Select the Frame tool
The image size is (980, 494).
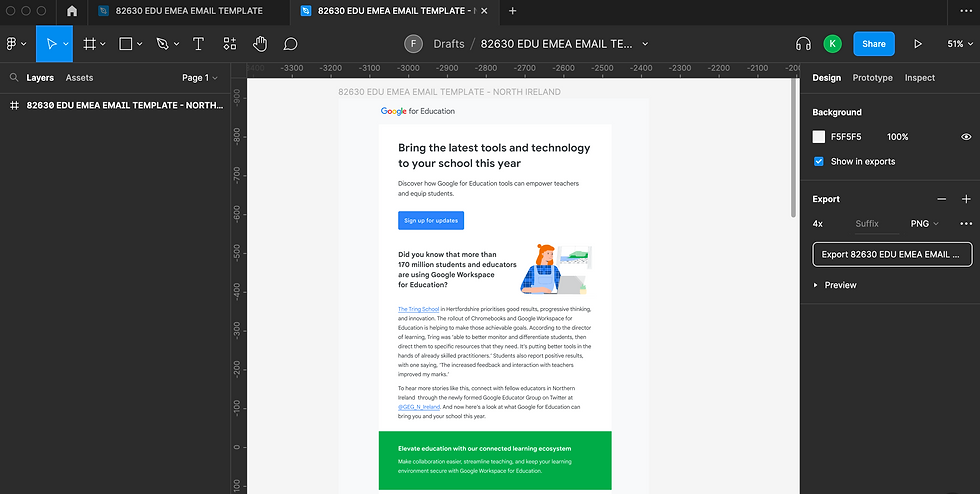click(x=89, y=44)
